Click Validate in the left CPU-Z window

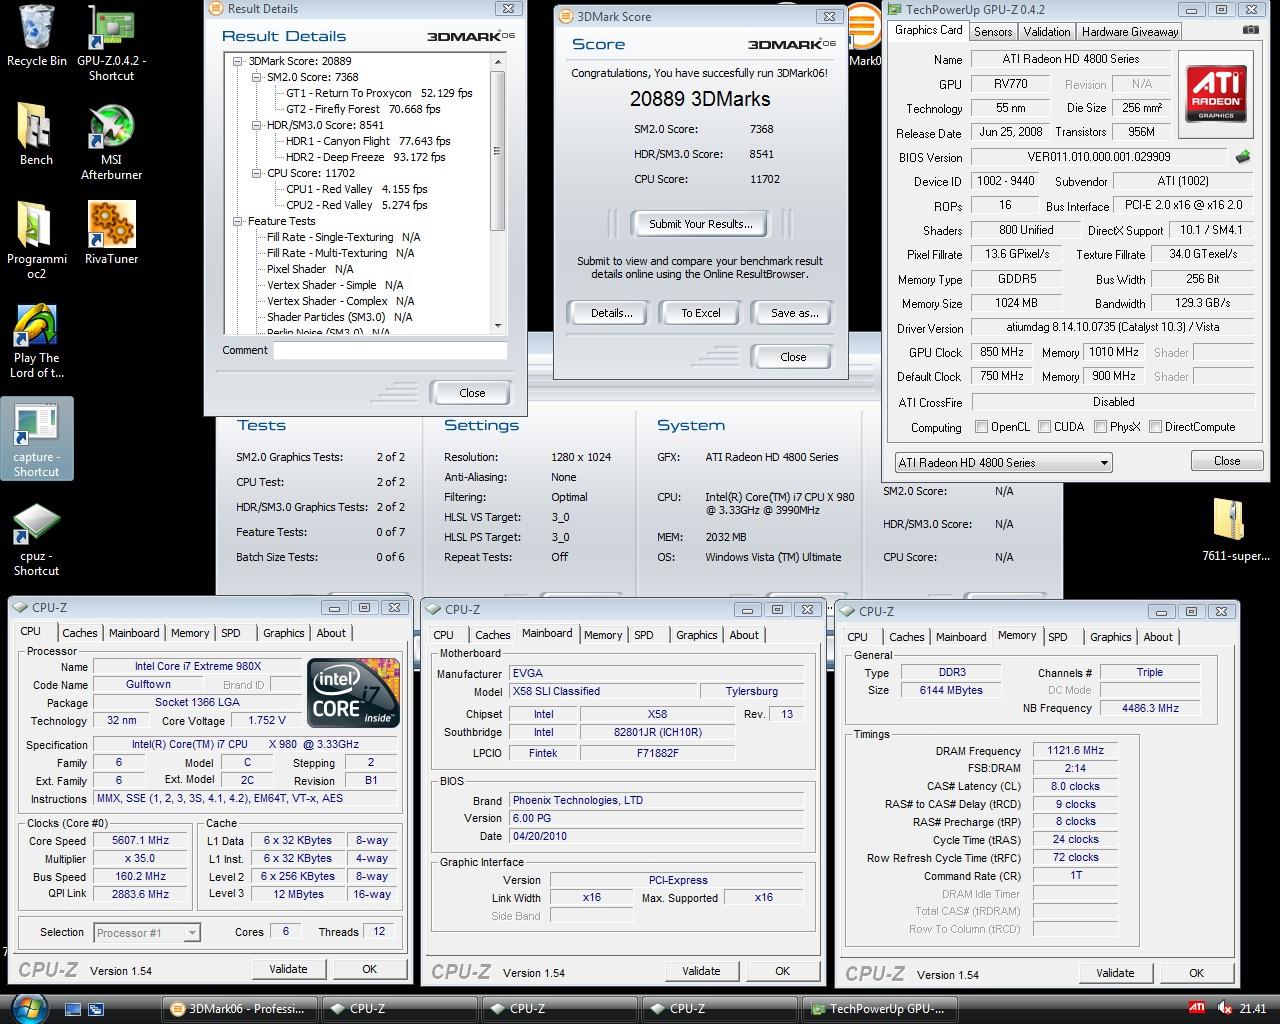[288, 969]
